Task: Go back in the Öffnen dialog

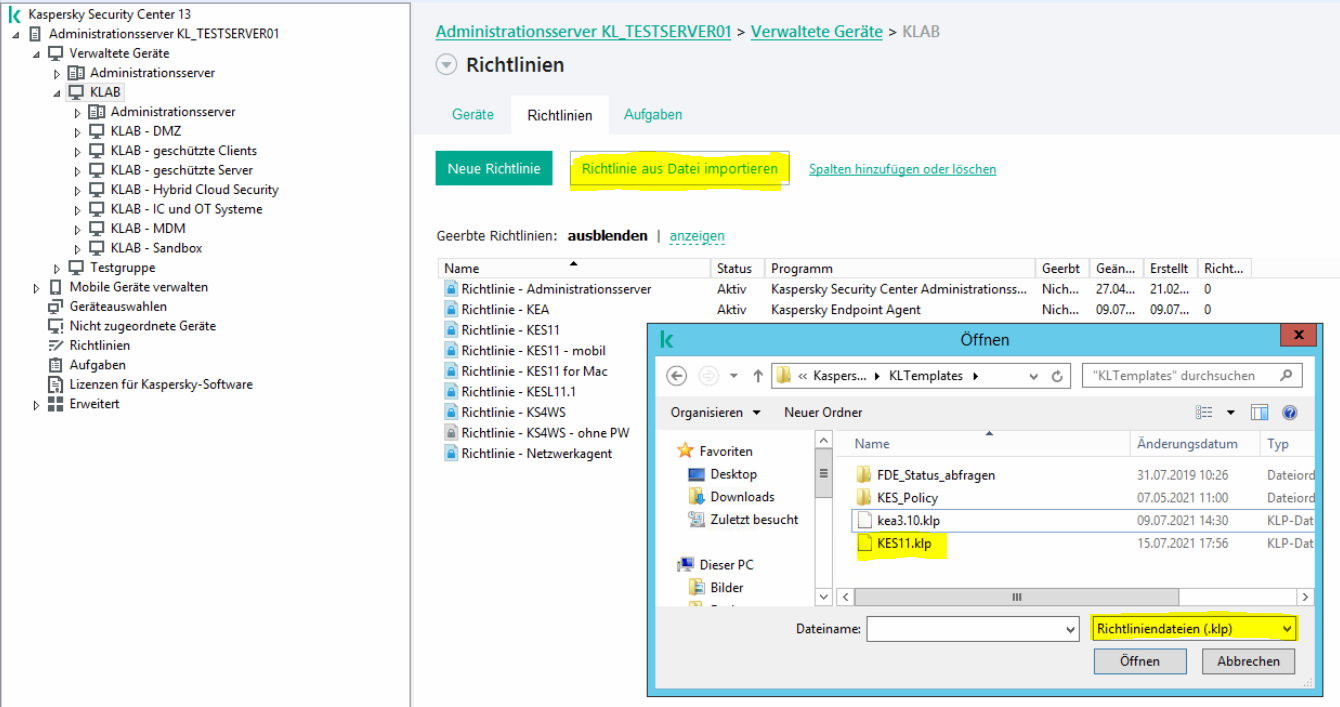Action: (x=677, y=376)
